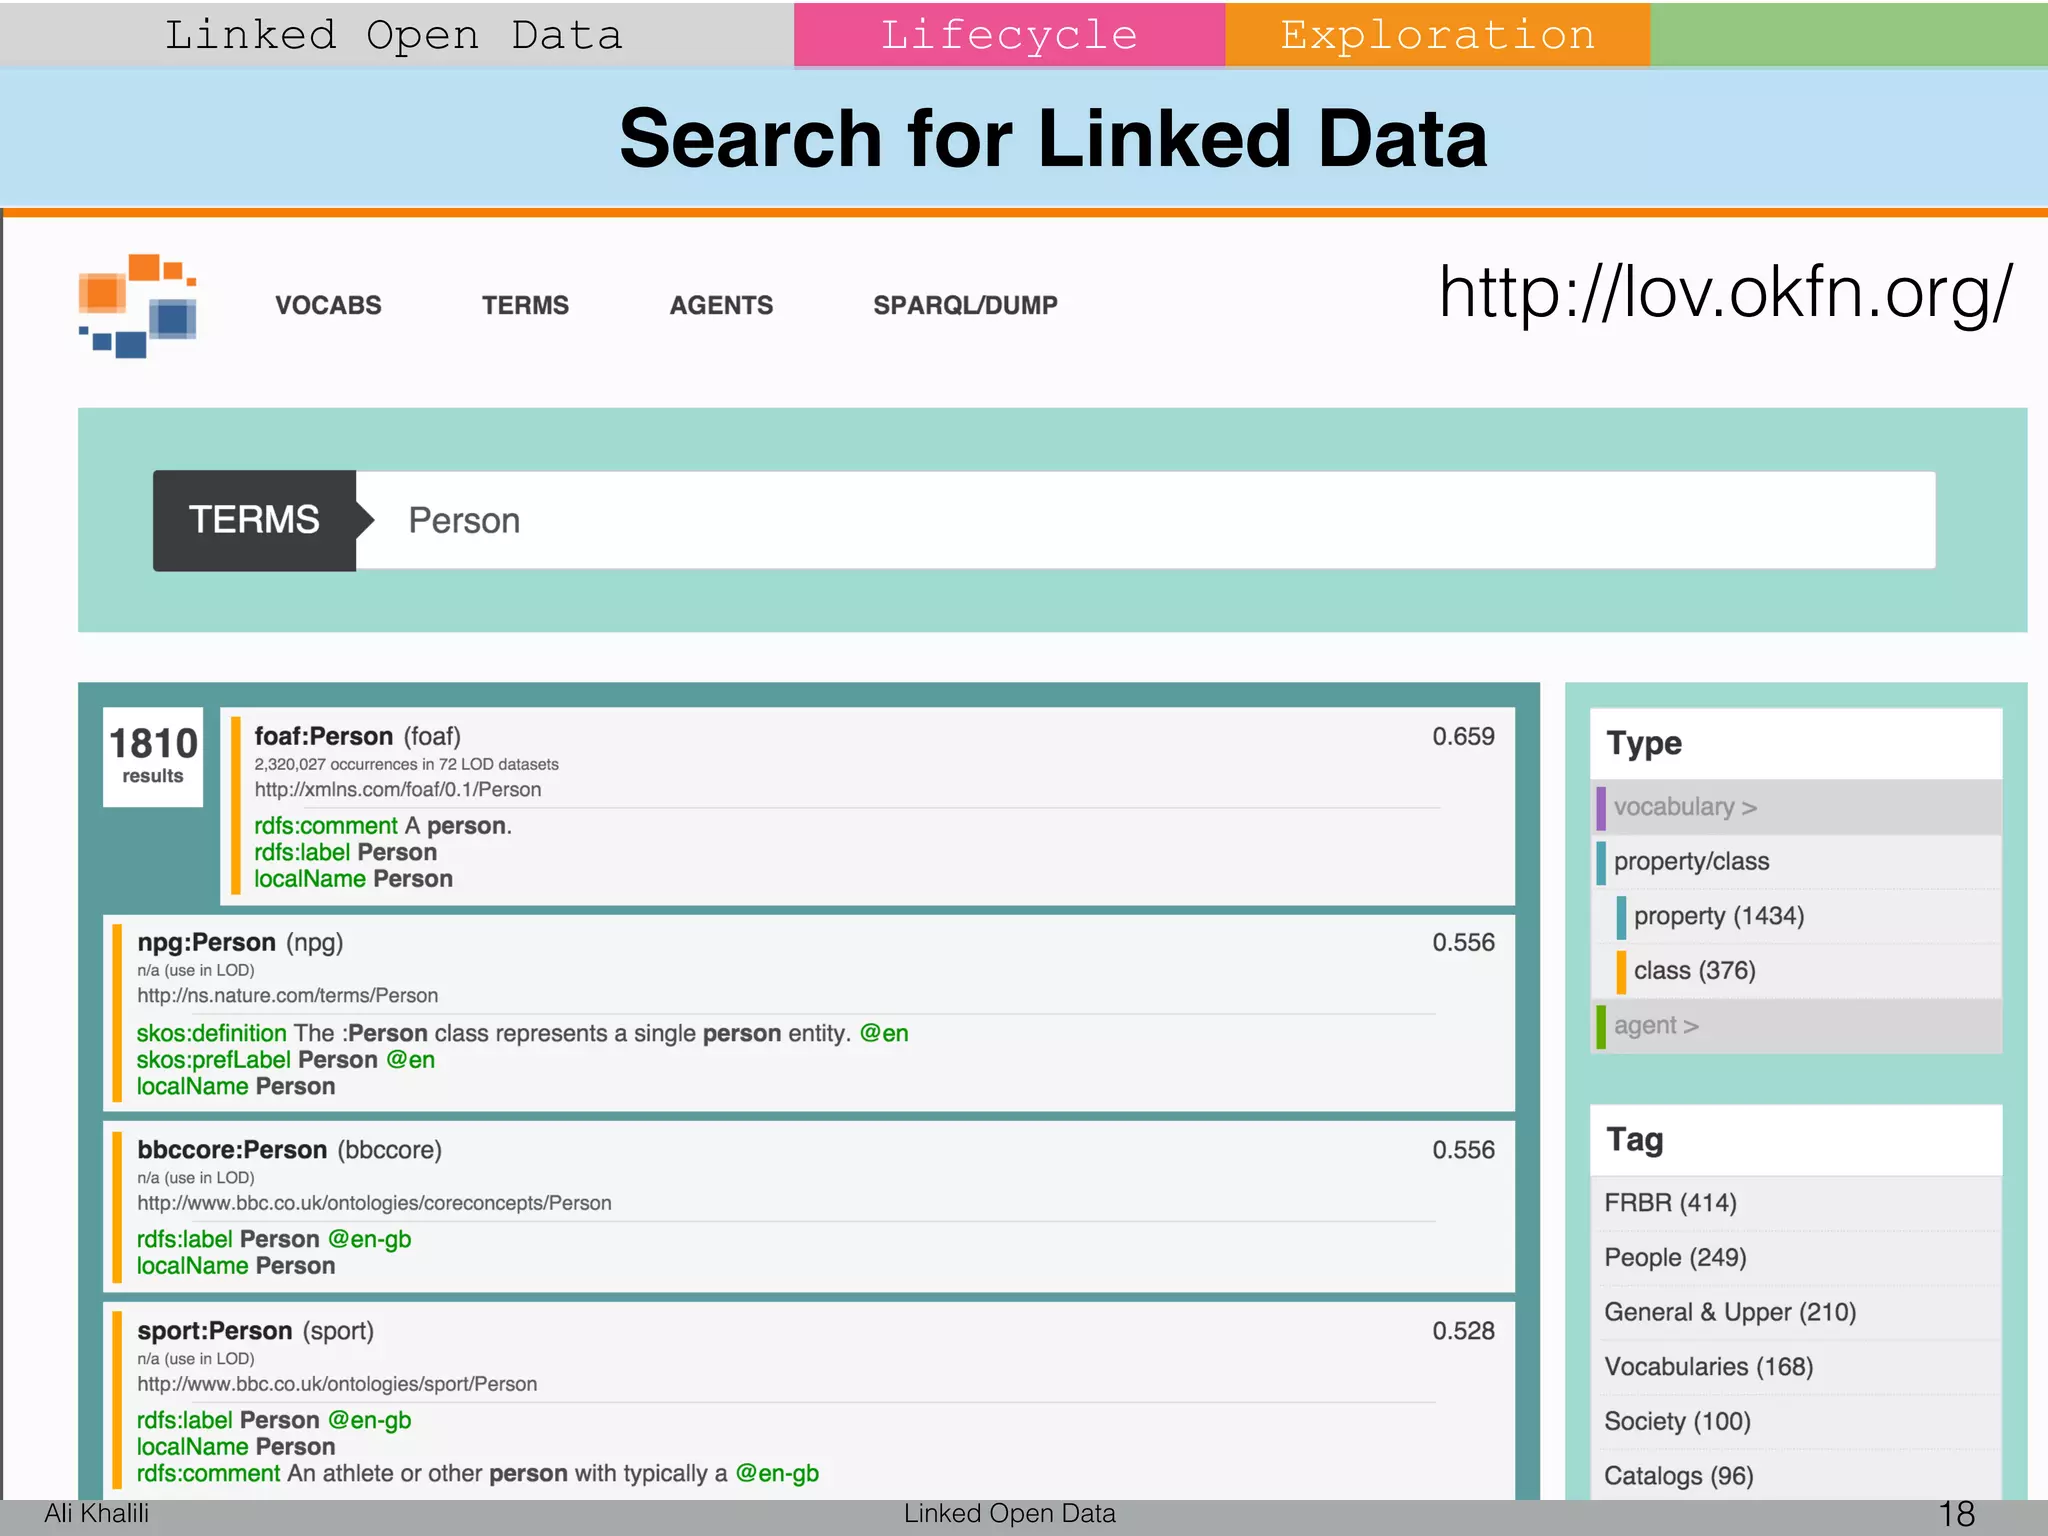Expand the 'agent >' type filter
The height and width of the screenshot is (1536, 2048).
coord(1656,1026)
